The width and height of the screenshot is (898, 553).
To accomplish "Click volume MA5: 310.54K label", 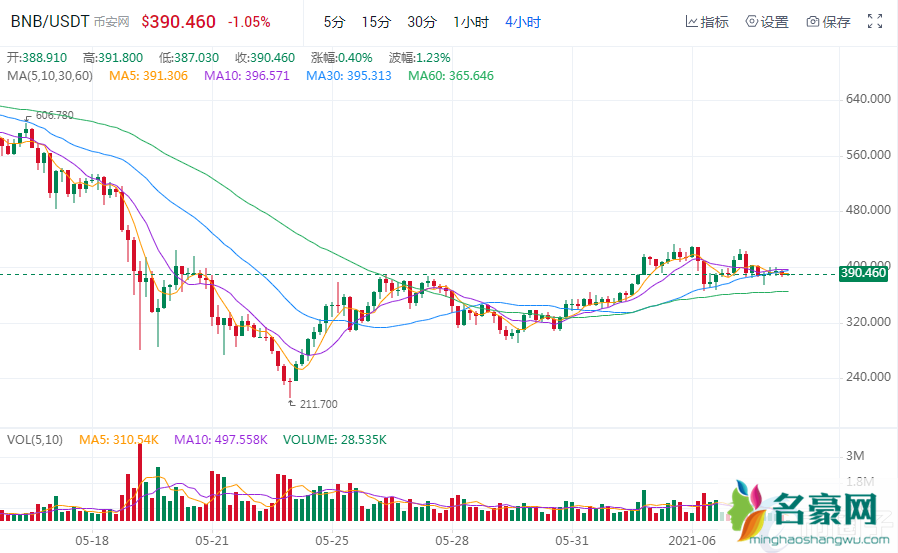I will 119,440.
